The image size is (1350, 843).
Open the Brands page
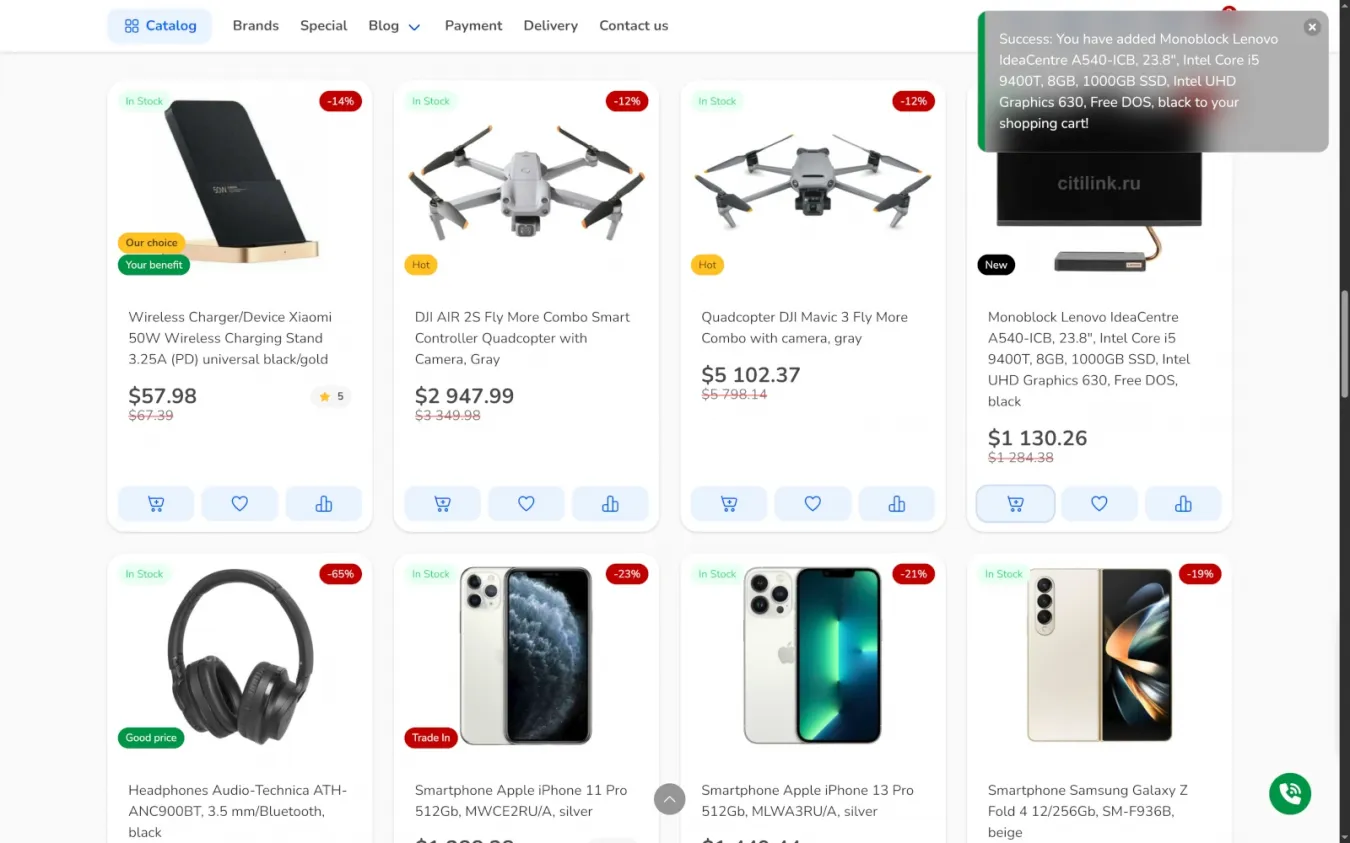point(256,26)
